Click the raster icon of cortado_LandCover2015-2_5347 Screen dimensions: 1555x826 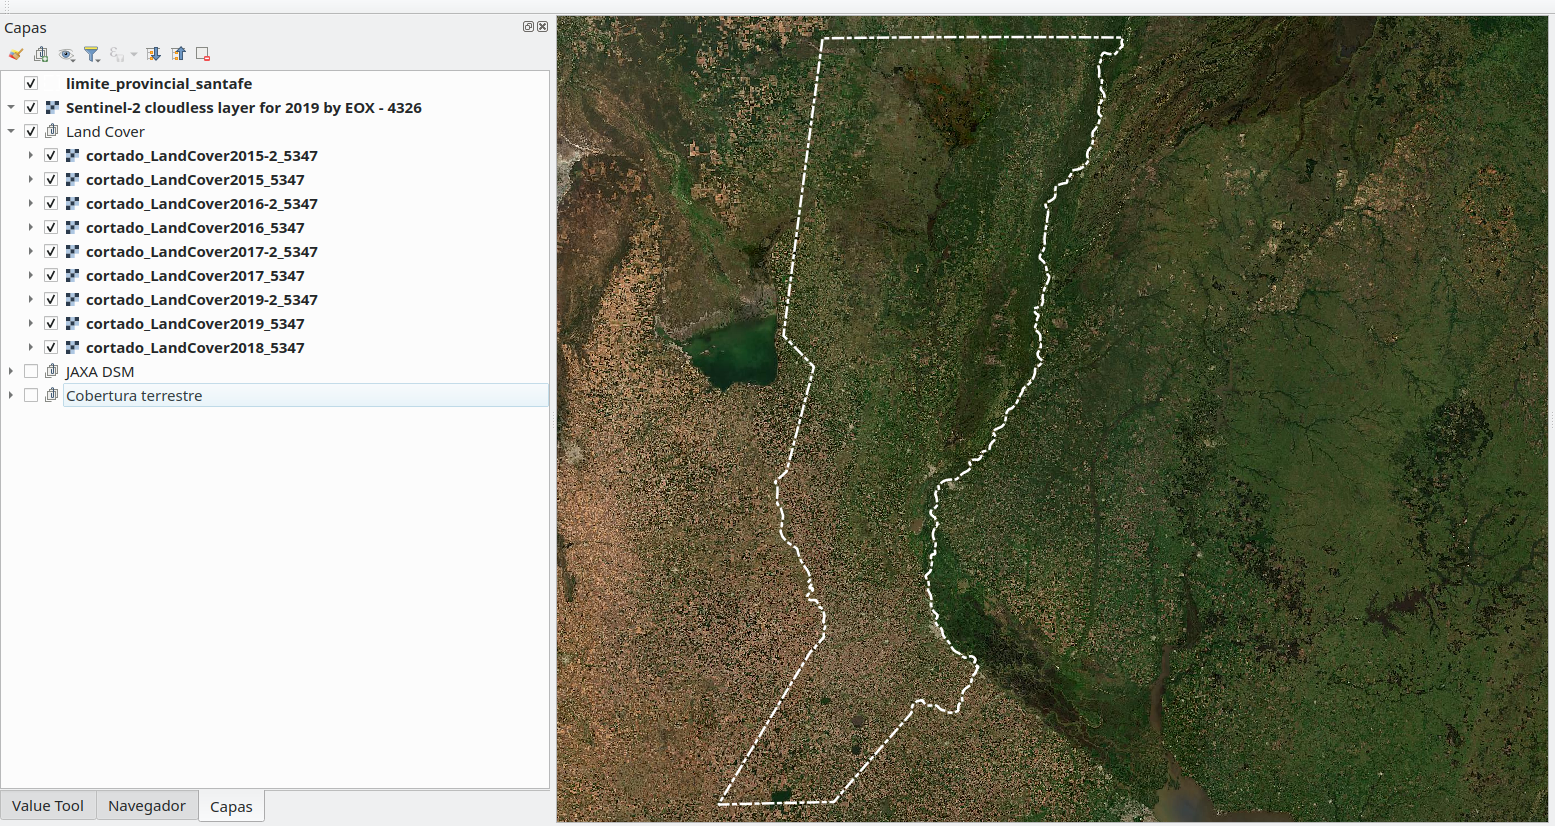[x=73, y=156]
